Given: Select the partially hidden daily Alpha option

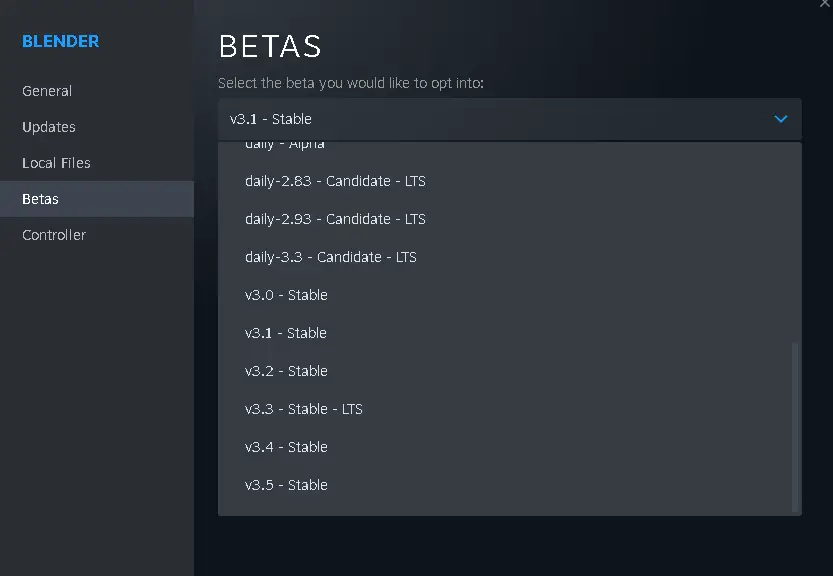Looking at the screenshot, I should pos(509,146).
